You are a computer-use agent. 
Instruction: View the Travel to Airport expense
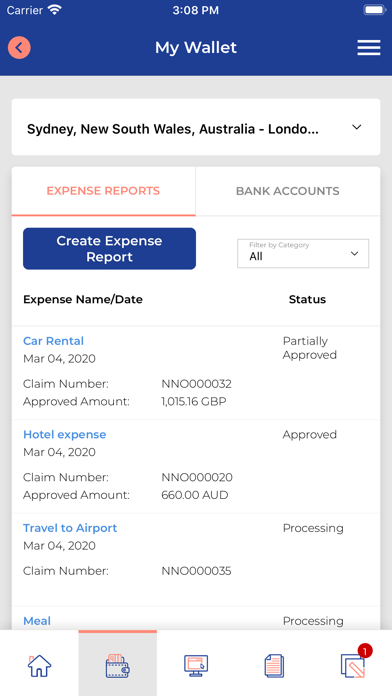[70, 528]
